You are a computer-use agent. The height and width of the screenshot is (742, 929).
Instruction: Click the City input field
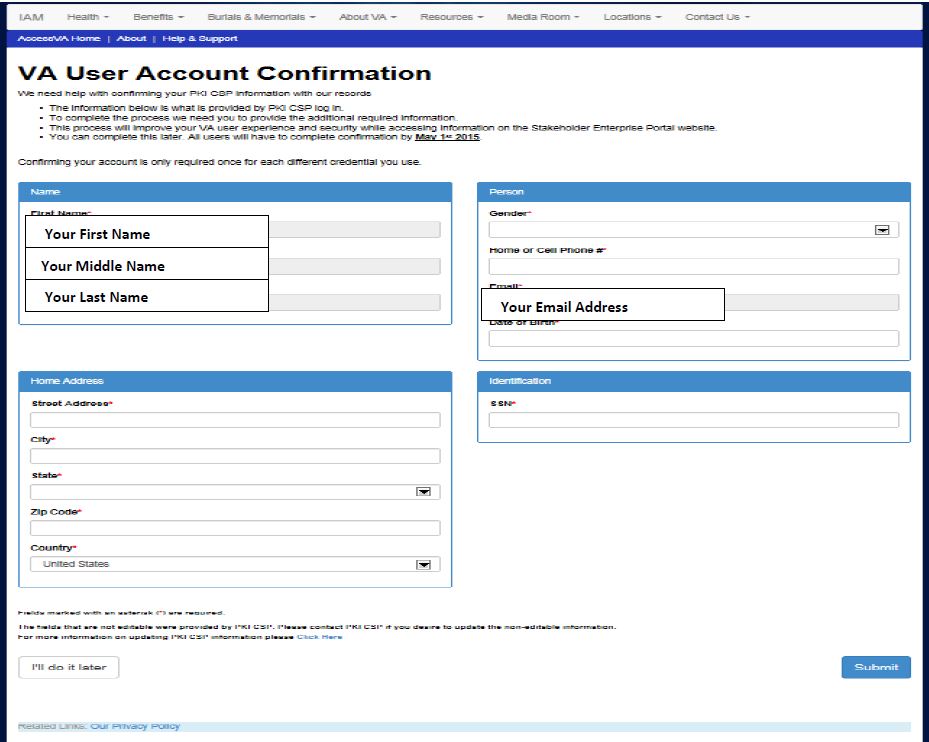pos(235,456)
